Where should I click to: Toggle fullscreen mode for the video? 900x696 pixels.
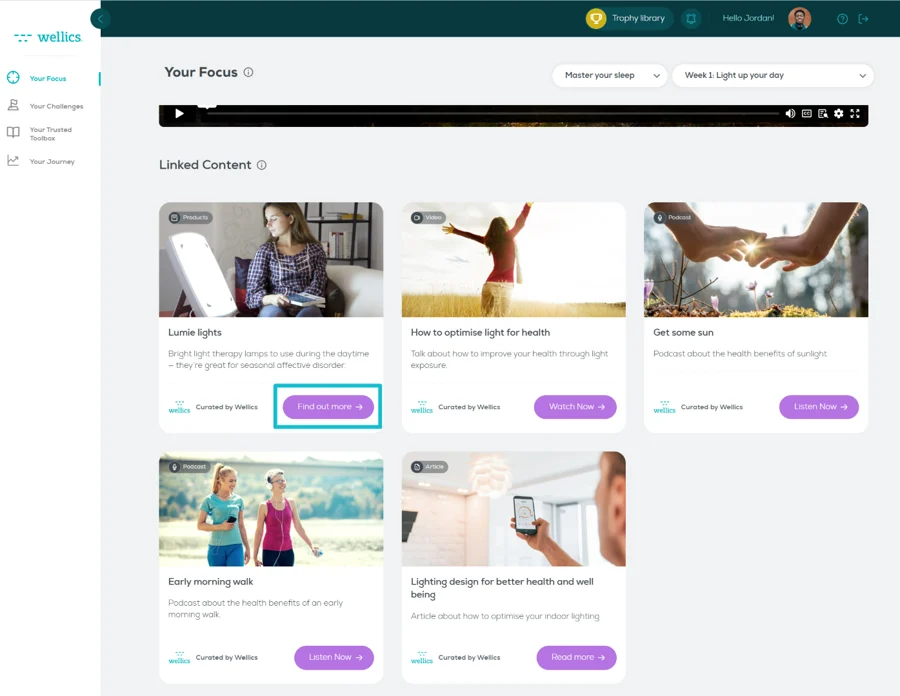point(855,113)
